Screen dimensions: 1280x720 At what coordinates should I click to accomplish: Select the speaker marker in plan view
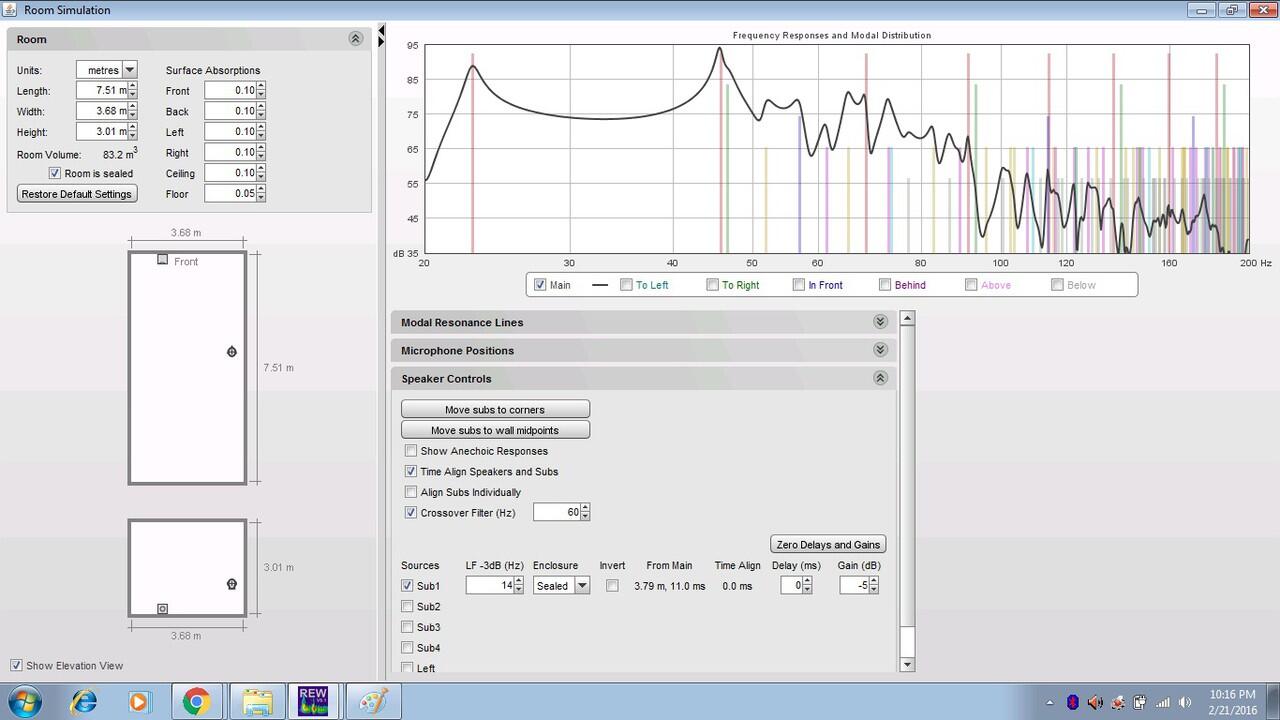point(163,260)
